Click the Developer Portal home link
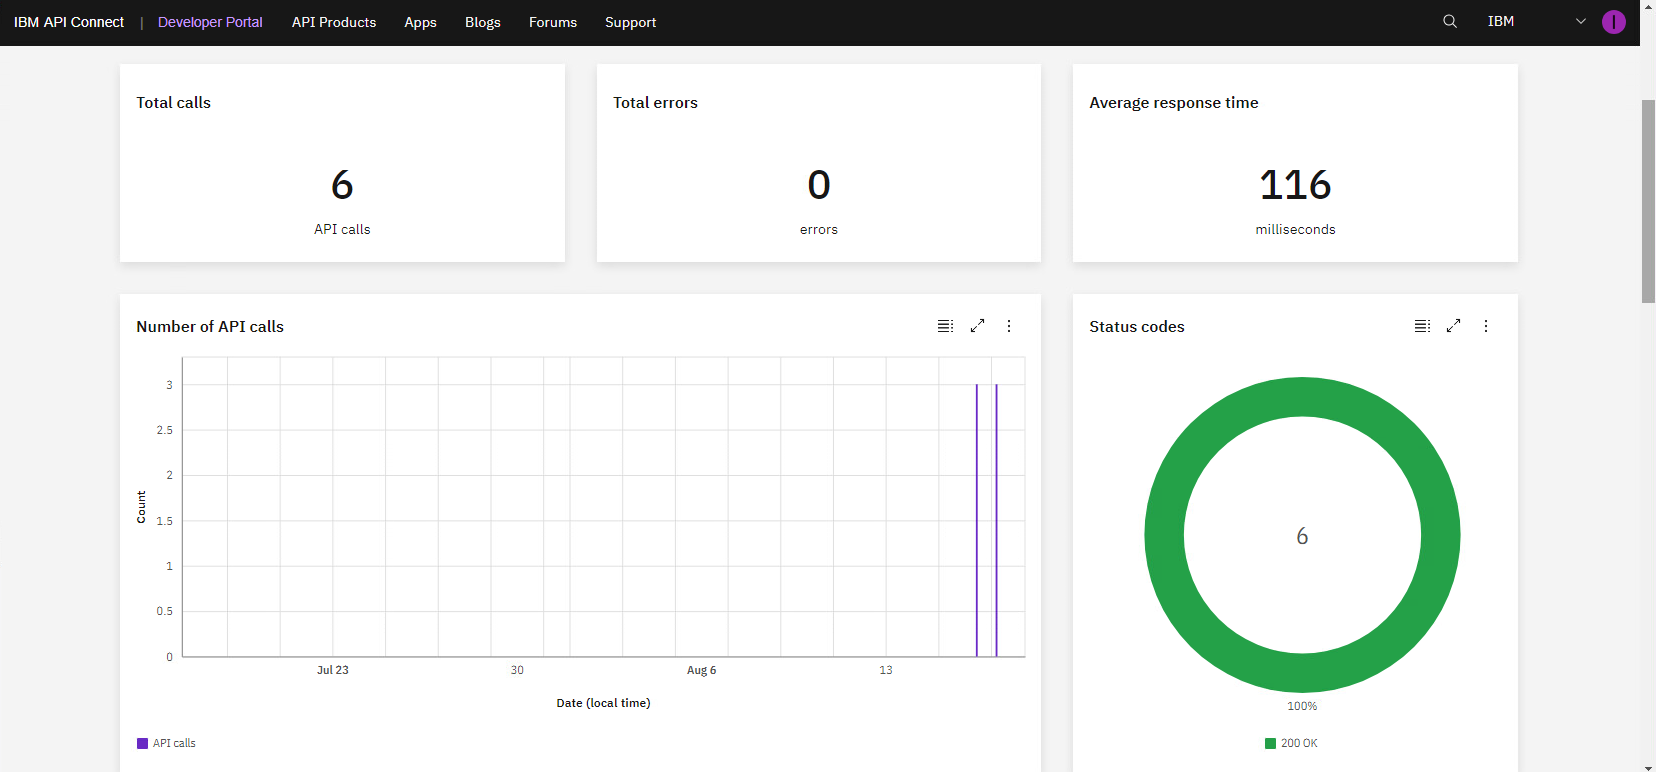Image resolution: width=1656 pixels, height=772 pixels. point(210,22)
